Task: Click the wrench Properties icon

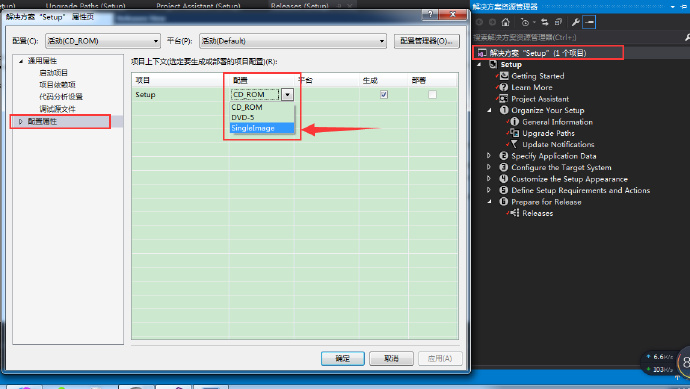Action: (576, 22)
